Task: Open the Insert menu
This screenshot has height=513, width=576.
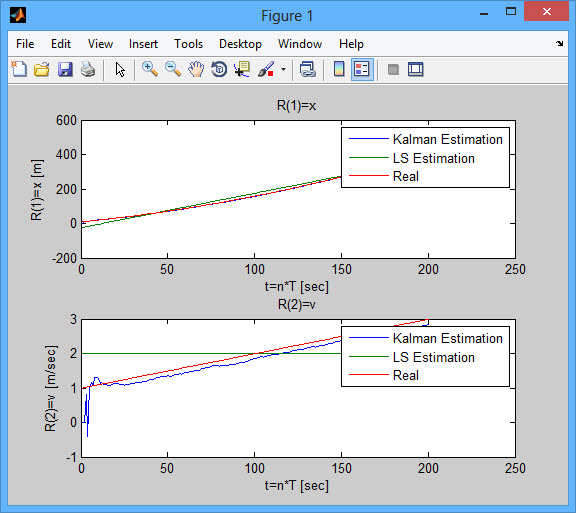Action: click(x=143, y=44)
